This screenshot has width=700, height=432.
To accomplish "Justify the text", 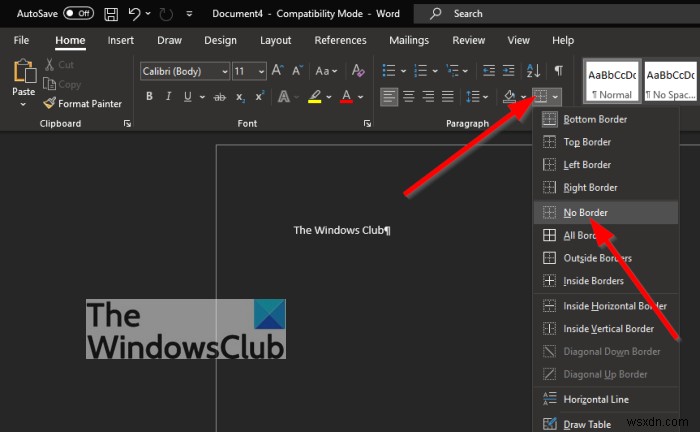I will pos(448,96).
